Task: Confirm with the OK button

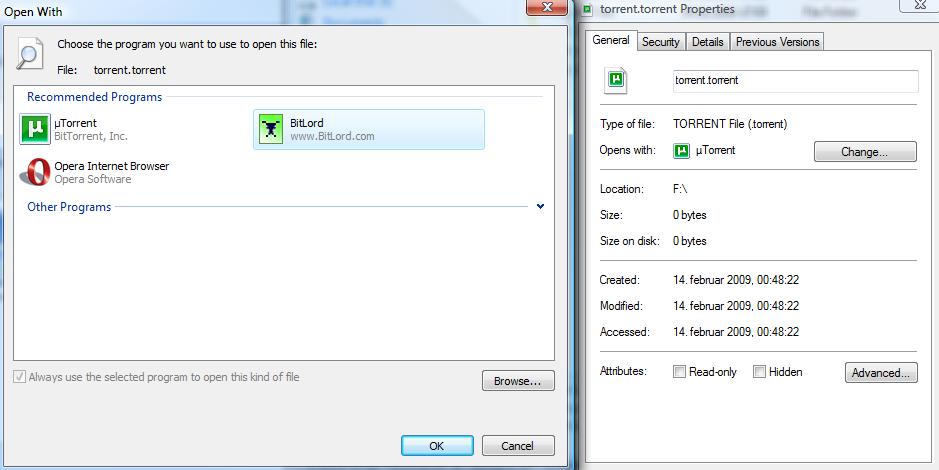Action: 437,445
